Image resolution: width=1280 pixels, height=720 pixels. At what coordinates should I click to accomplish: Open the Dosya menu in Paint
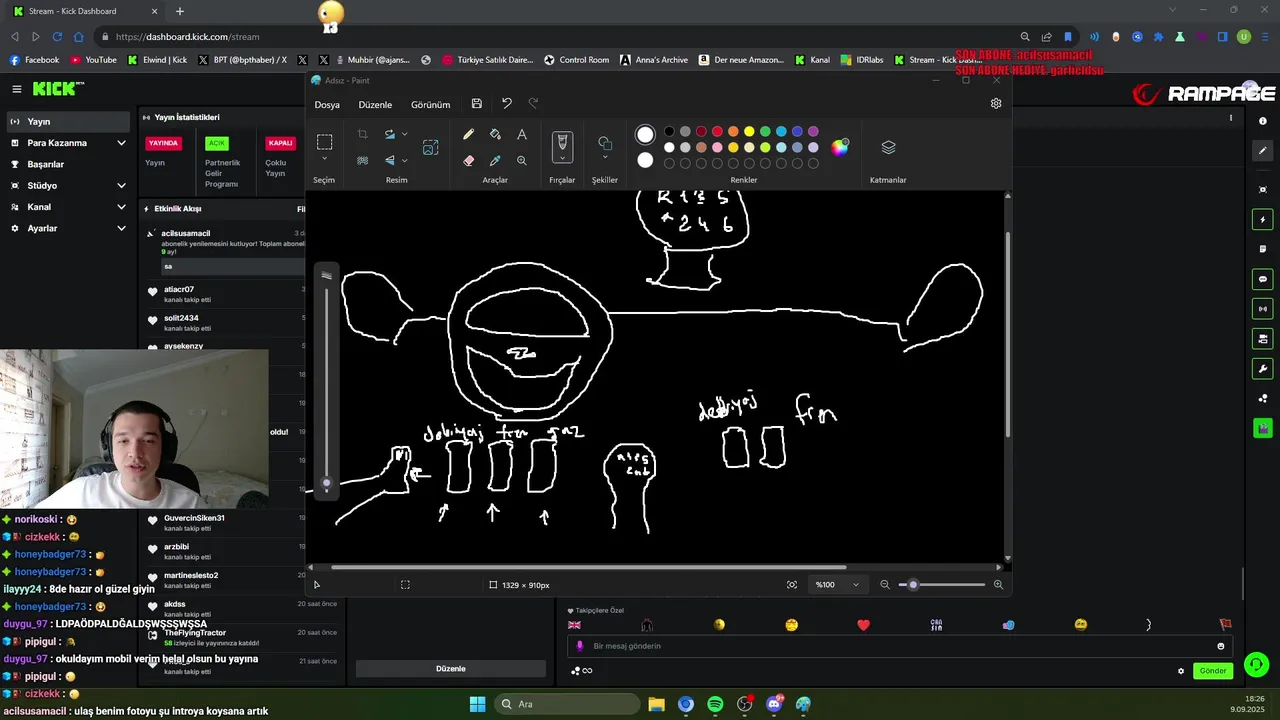327,104
